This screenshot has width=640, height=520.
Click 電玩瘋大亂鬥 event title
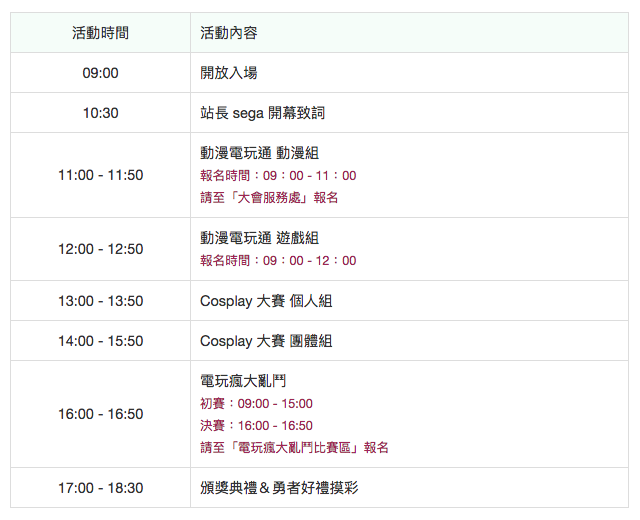[244, 381]
